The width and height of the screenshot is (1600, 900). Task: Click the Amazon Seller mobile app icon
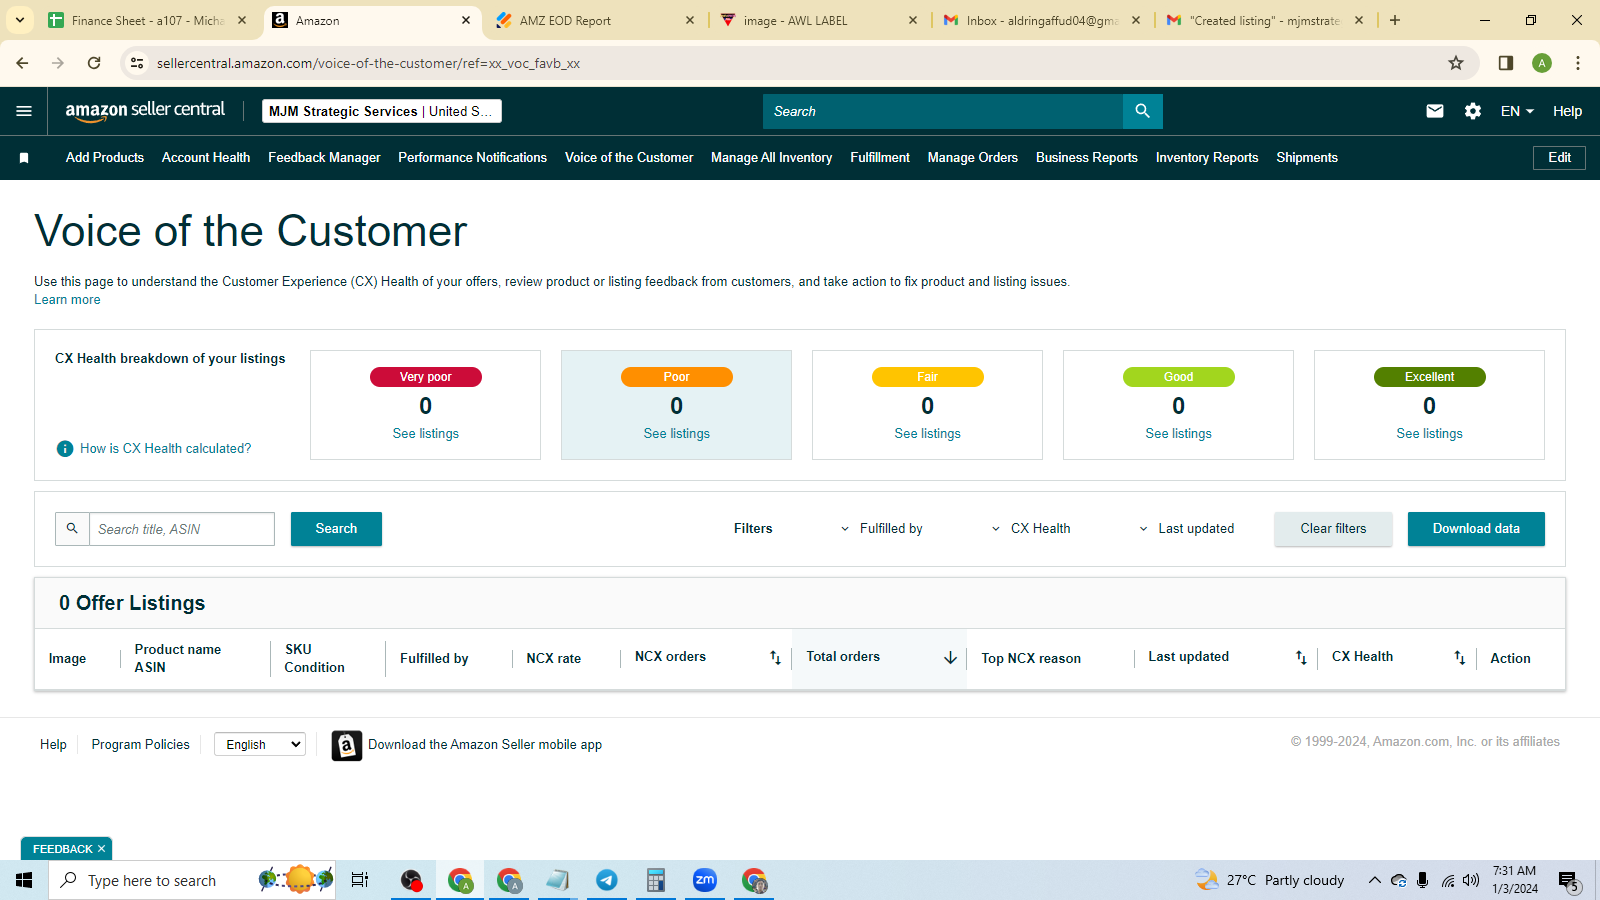(x=347, y=745)
